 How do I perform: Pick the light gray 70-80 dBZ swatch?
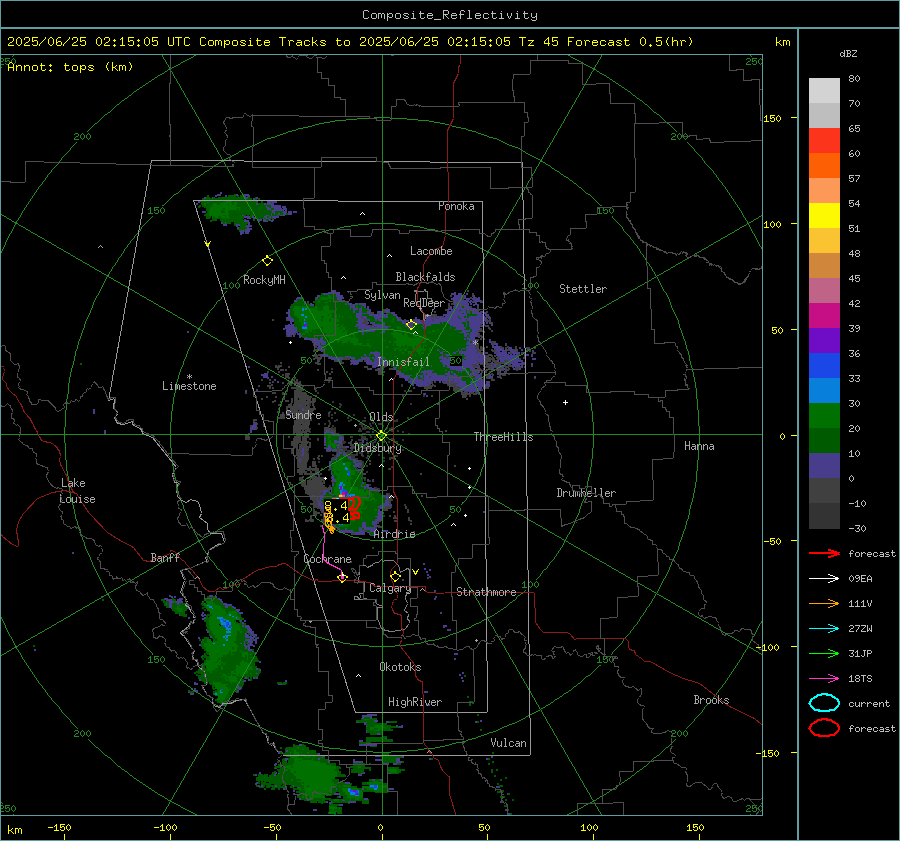824,91
